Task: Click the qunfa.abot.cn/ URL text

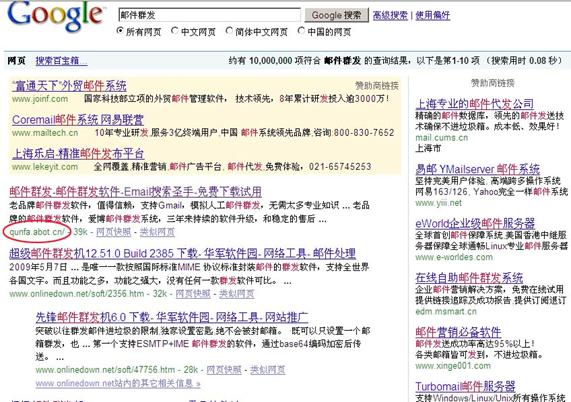Action: click(37, 232)
